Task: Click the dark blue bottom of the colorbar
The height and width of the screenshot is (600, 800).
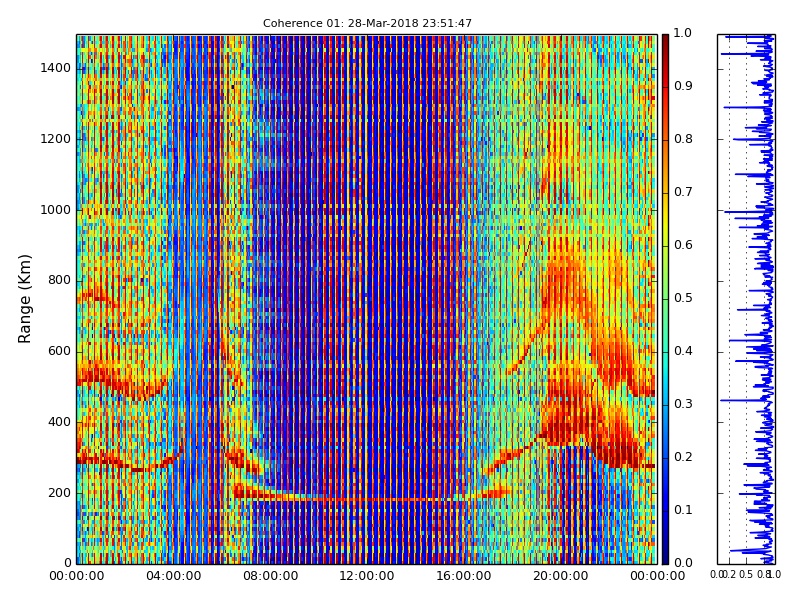Action: coord(665,556)
